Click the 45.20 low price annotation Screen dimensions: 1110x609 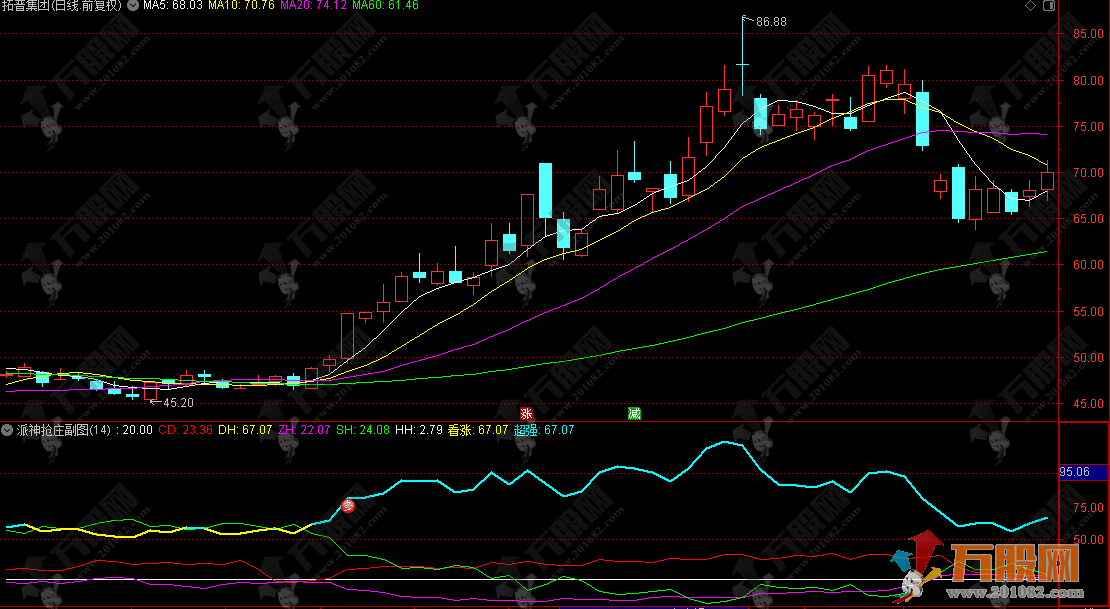[177, 403]
